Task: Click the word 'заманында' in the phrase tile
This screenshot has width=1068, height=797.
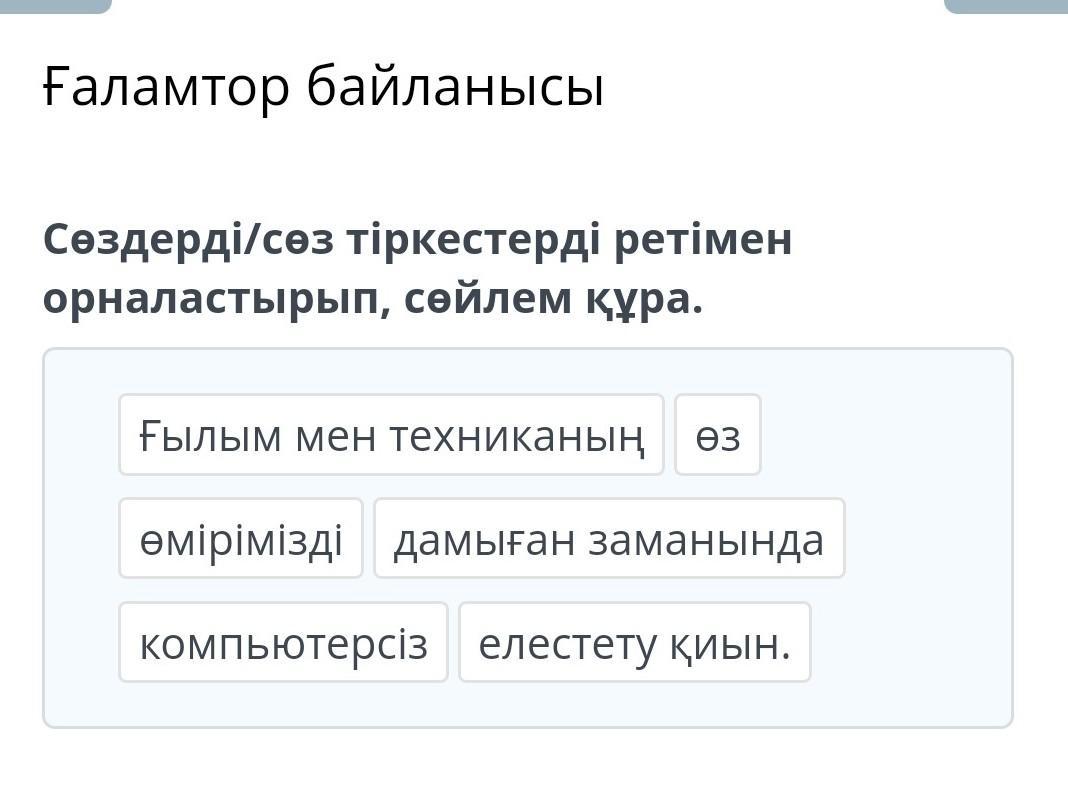Action: (706, 539)
